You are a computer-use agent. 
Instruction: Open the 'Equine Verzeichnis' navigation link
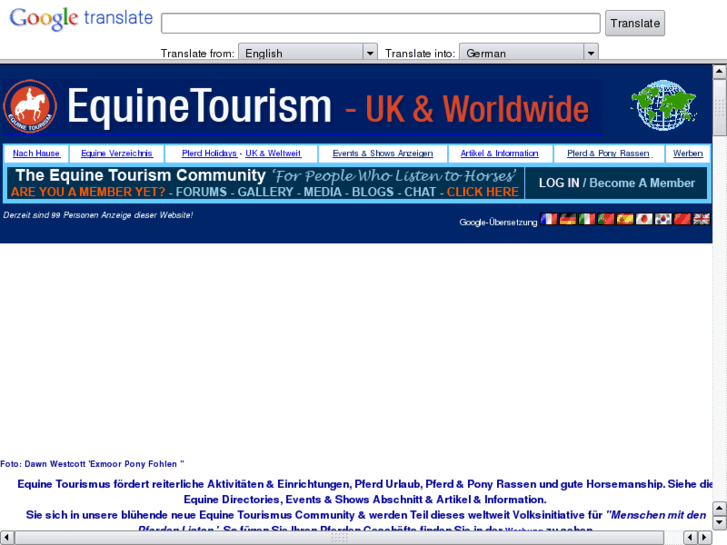117,154
